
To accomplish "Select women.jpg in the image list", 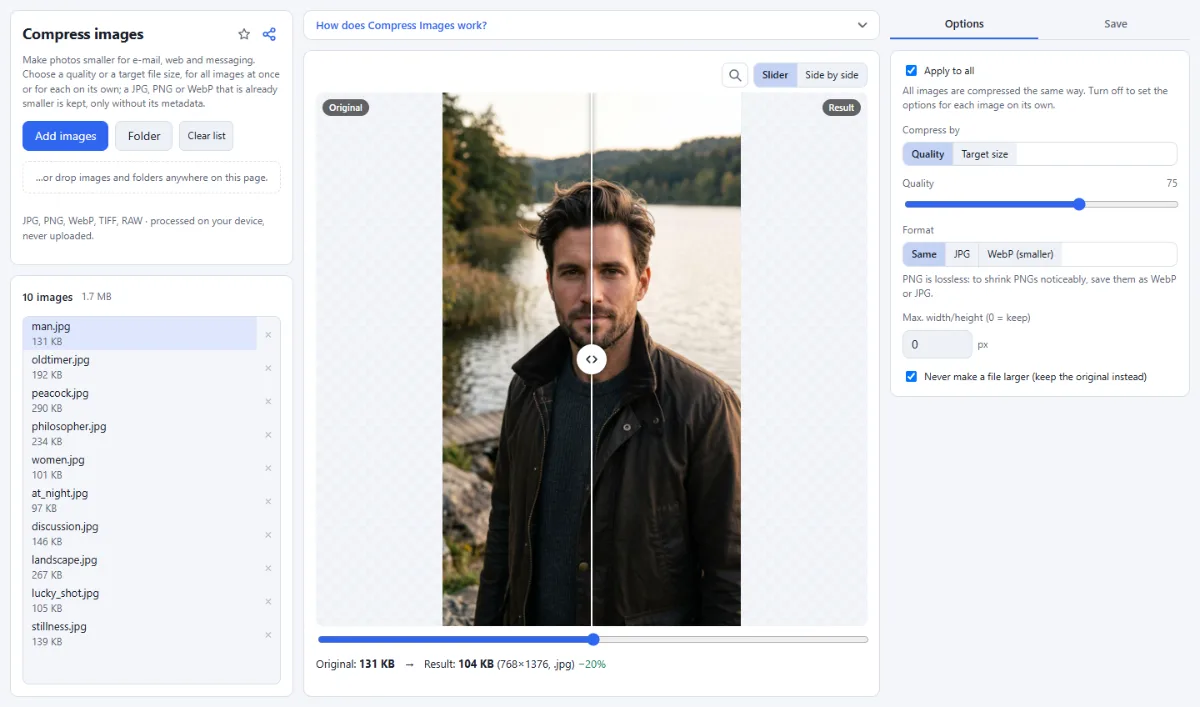I will point(140,467).
